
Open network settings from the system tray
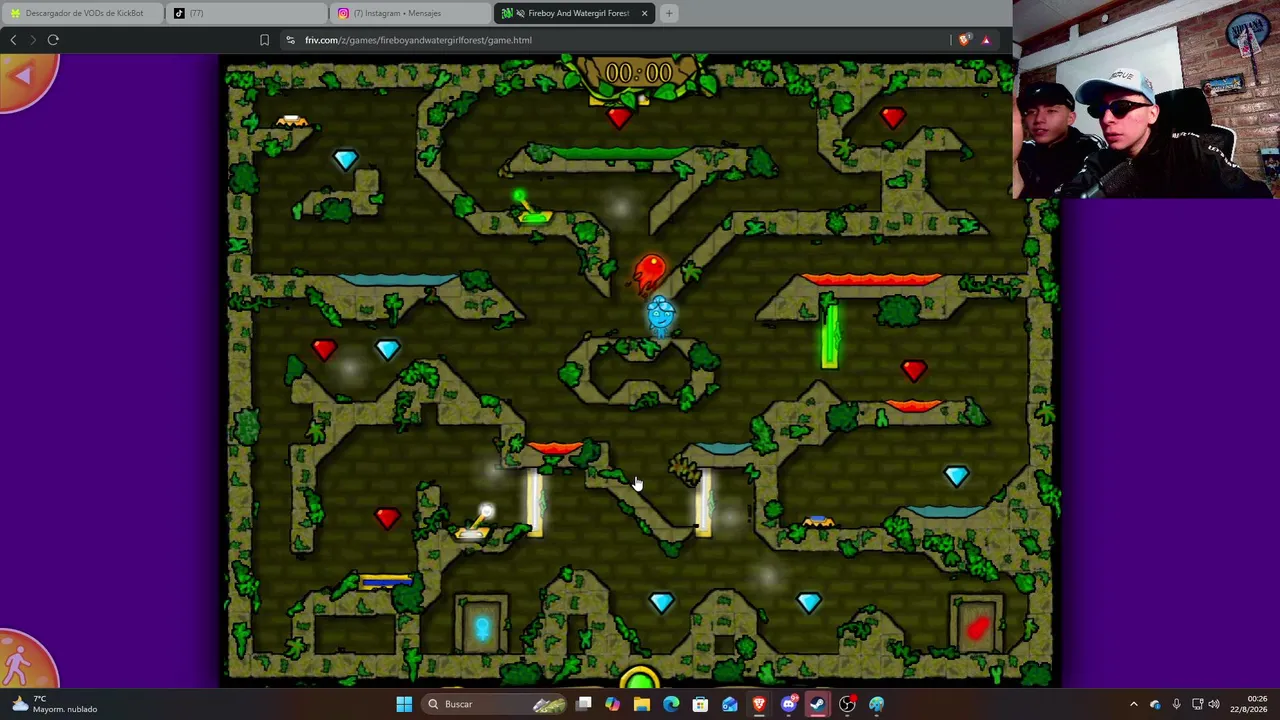(1198, 704)
